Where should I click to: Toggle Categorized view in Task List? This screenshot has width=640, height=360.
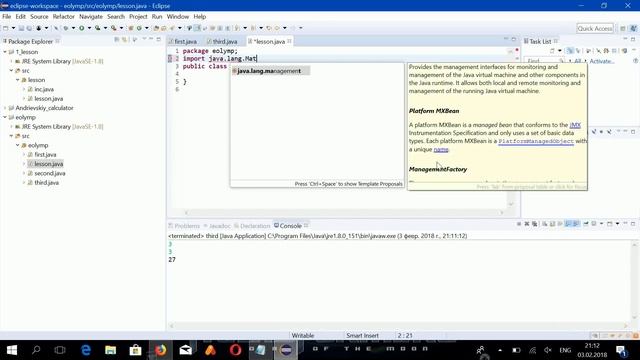[570, 51]
